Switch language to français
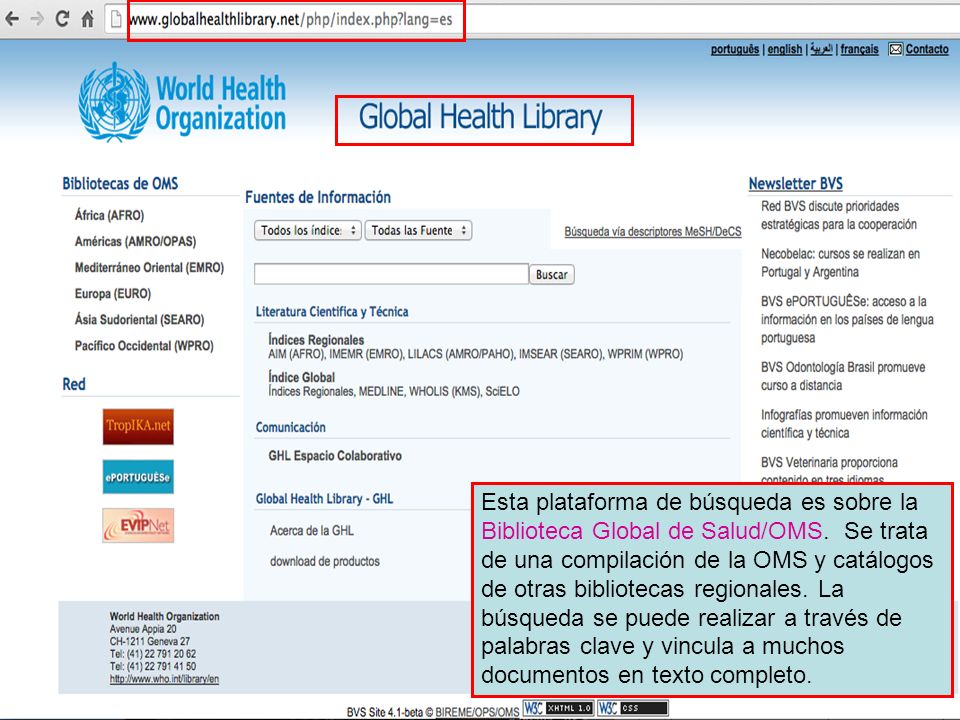960x720 pixels. click(859, 49)
